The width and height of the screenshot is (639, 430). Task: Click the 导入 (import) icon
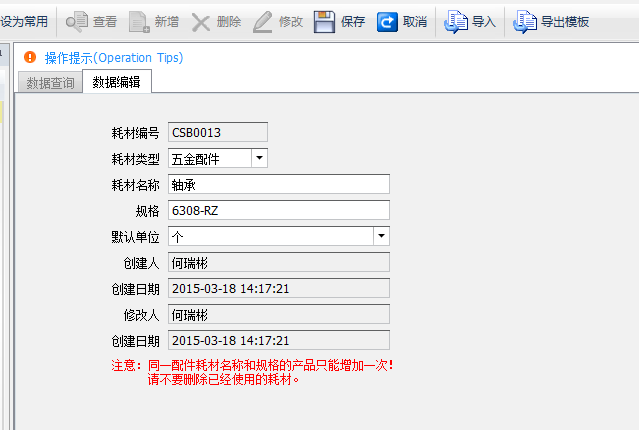[456, 22]
